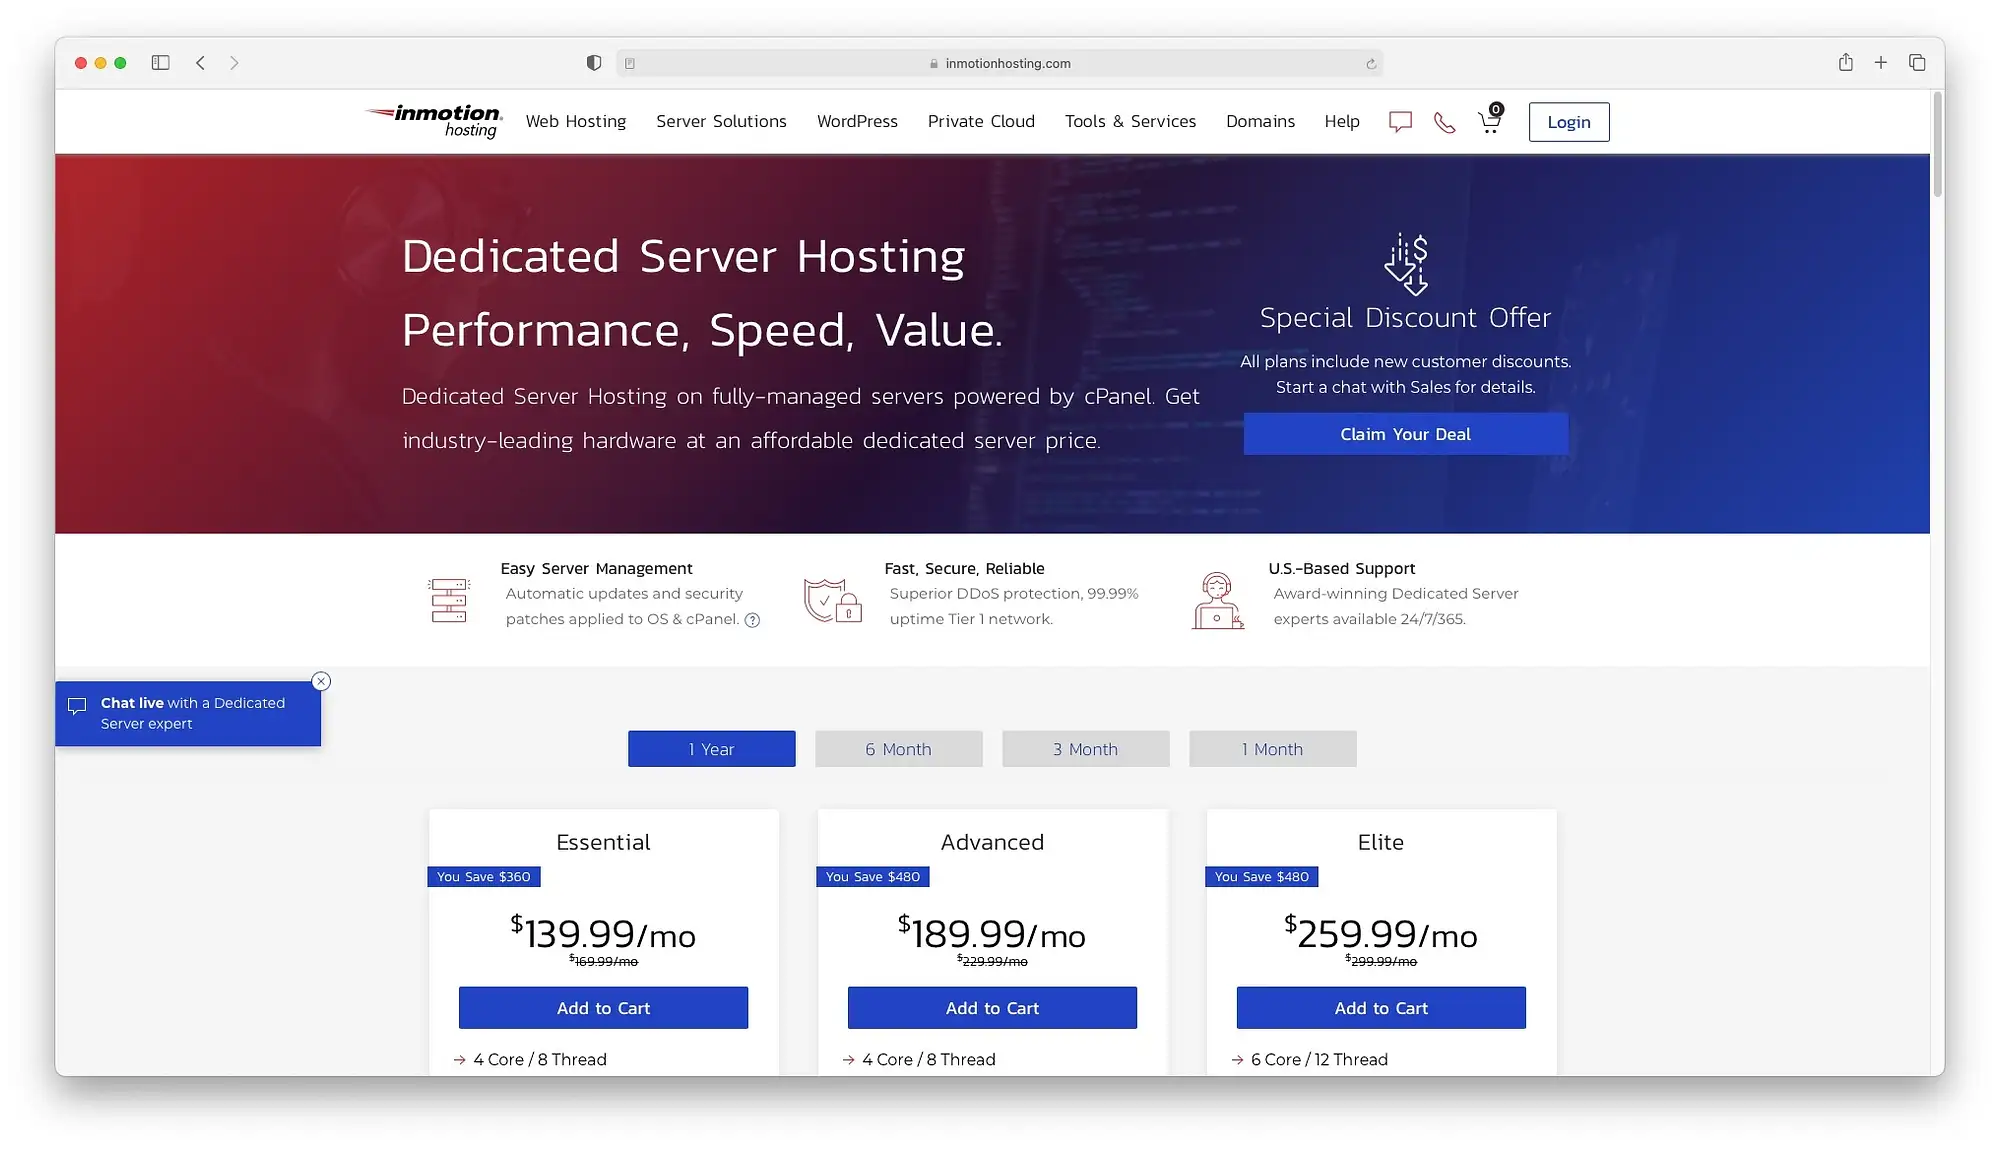Click the page reload icon
This screenshot has width=2000, height=1149.
pos(1370,62)
